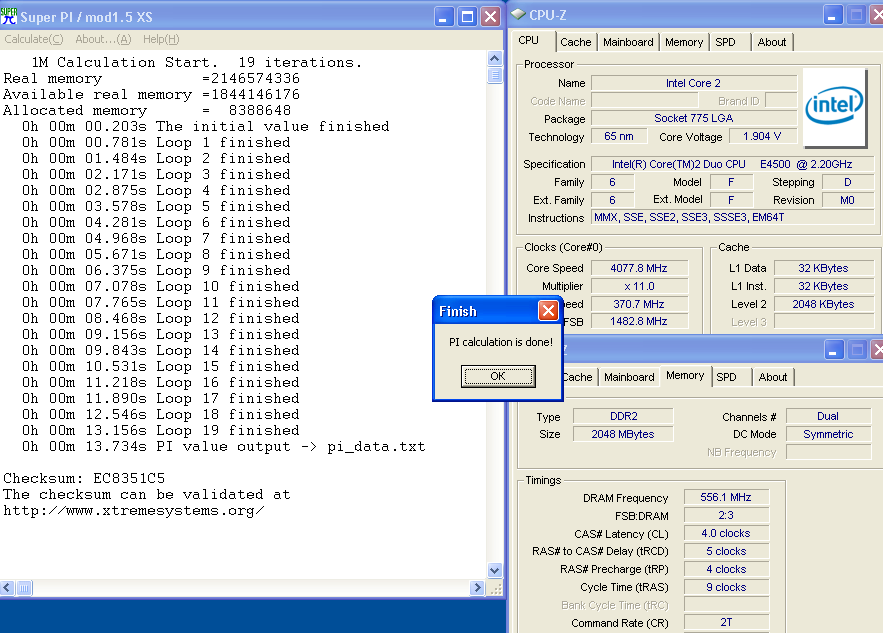This screenshot has height=633, width=883.
Task: Click the vertical scrollbar thumb in Super PI
Action: 494,75
